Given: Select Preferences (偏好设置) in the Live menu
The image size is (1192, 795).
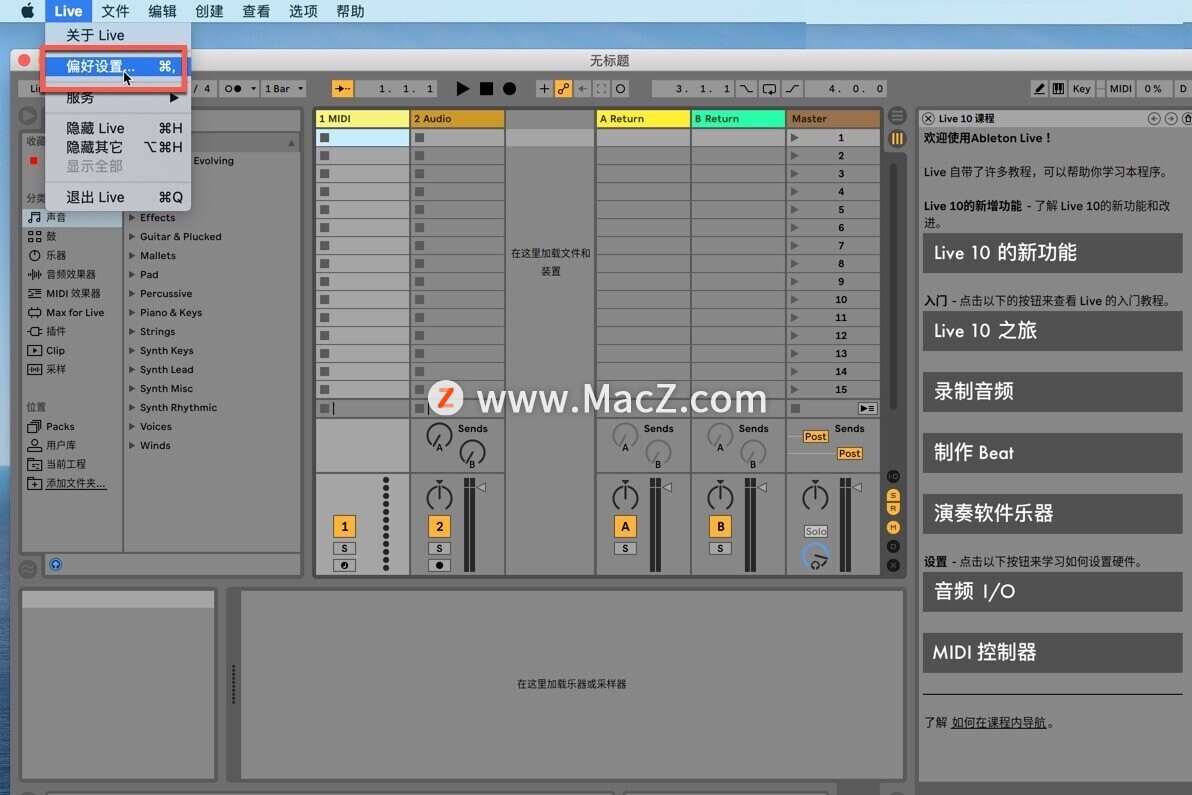Looking at the screenshot, I should coord(100,66).
